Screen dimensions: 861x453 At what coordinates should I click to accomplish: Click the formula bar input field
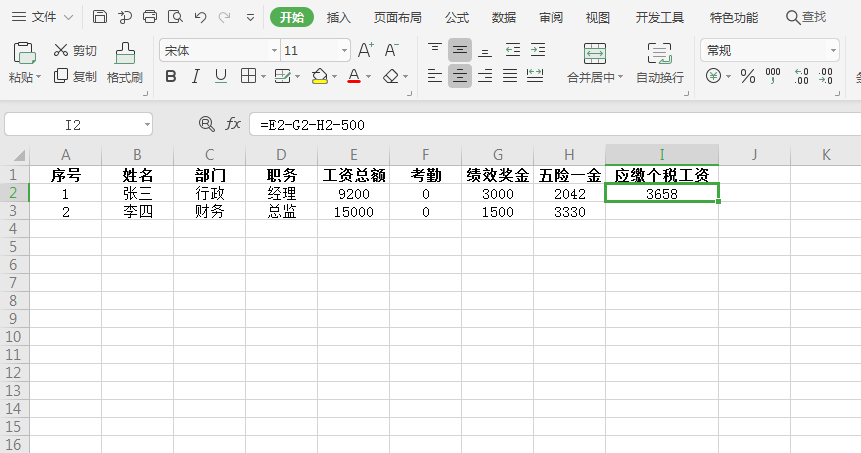click(550, 124)
